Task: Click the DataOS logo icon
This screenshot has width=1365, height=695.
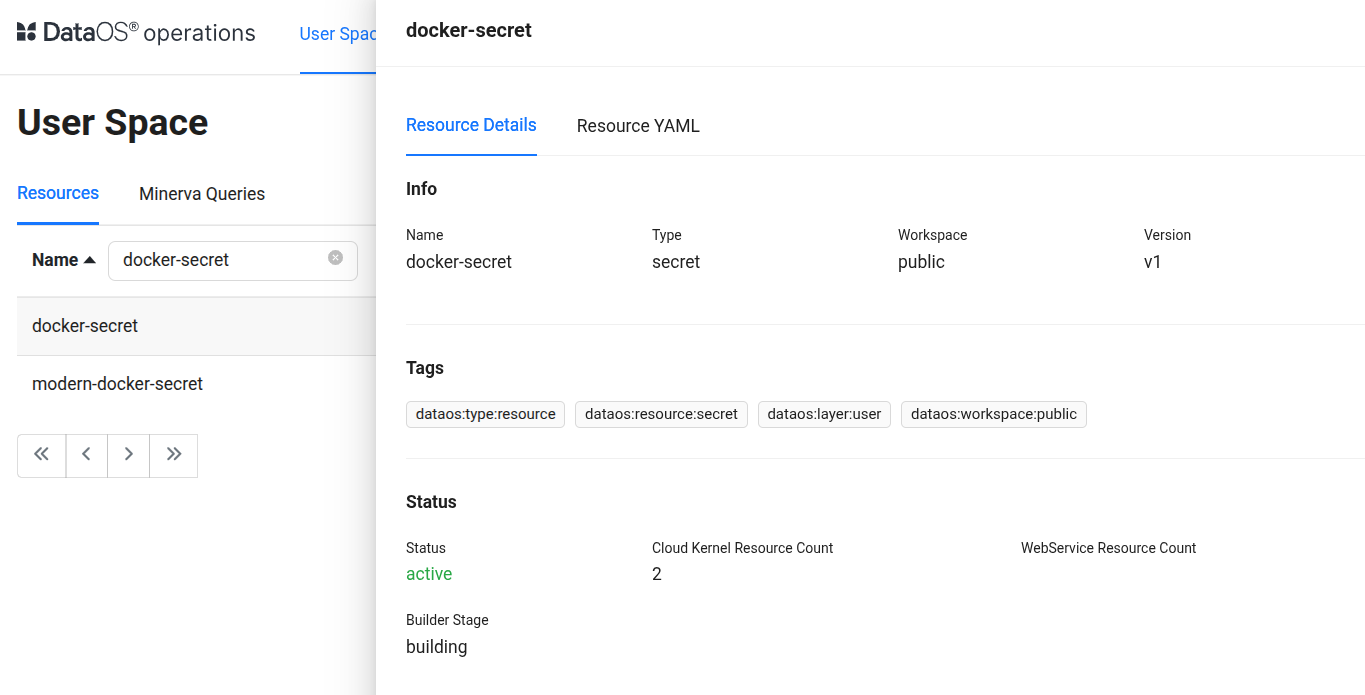Action: 27,33
